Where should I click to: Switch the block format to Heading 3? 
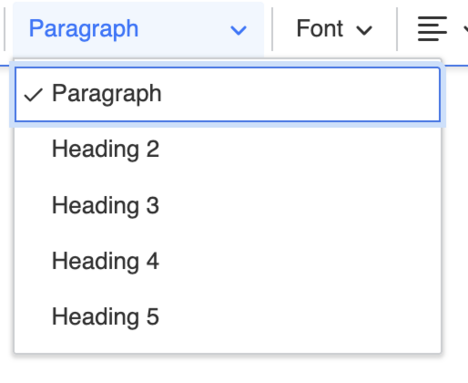[x=228, y=205]
